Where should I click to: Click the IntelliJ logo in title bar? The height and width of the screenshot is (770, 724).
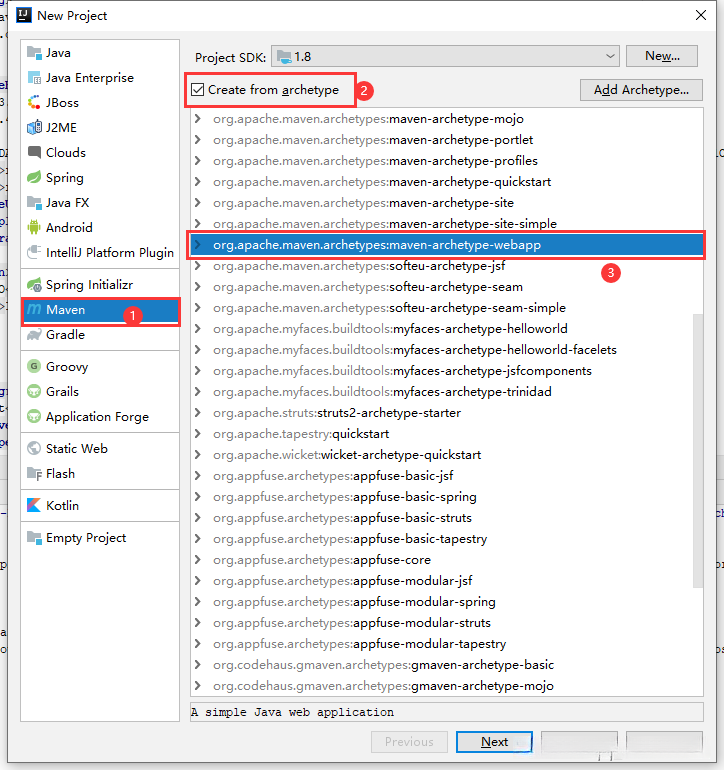[x=24, y=15]
